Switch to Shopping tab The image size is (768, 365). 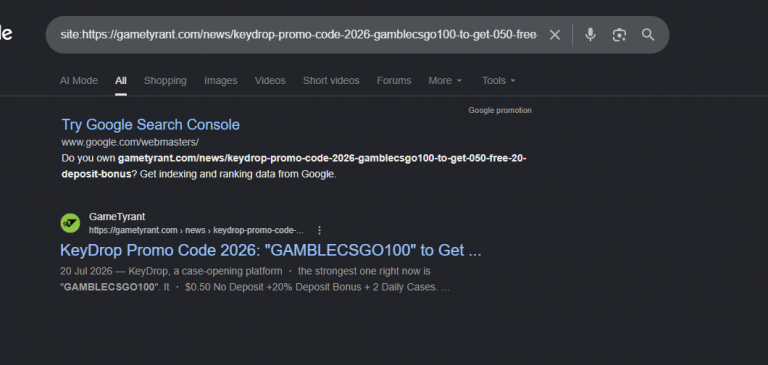(165, 80)
